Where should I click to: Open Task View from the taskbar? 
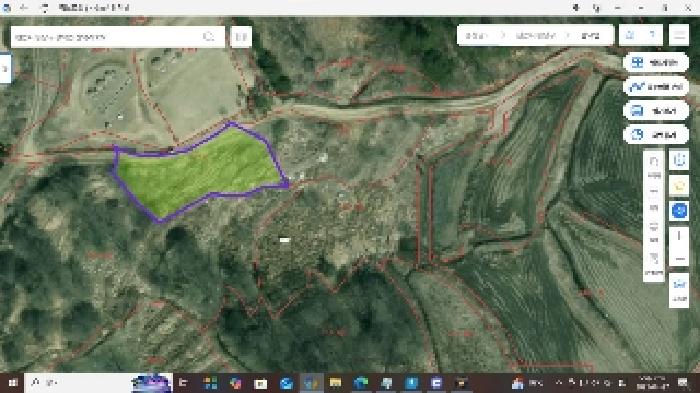183,383
